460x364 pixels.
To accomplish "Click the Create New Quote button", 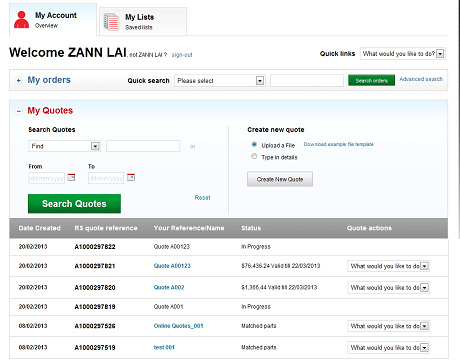I will [x=280, y=179].
